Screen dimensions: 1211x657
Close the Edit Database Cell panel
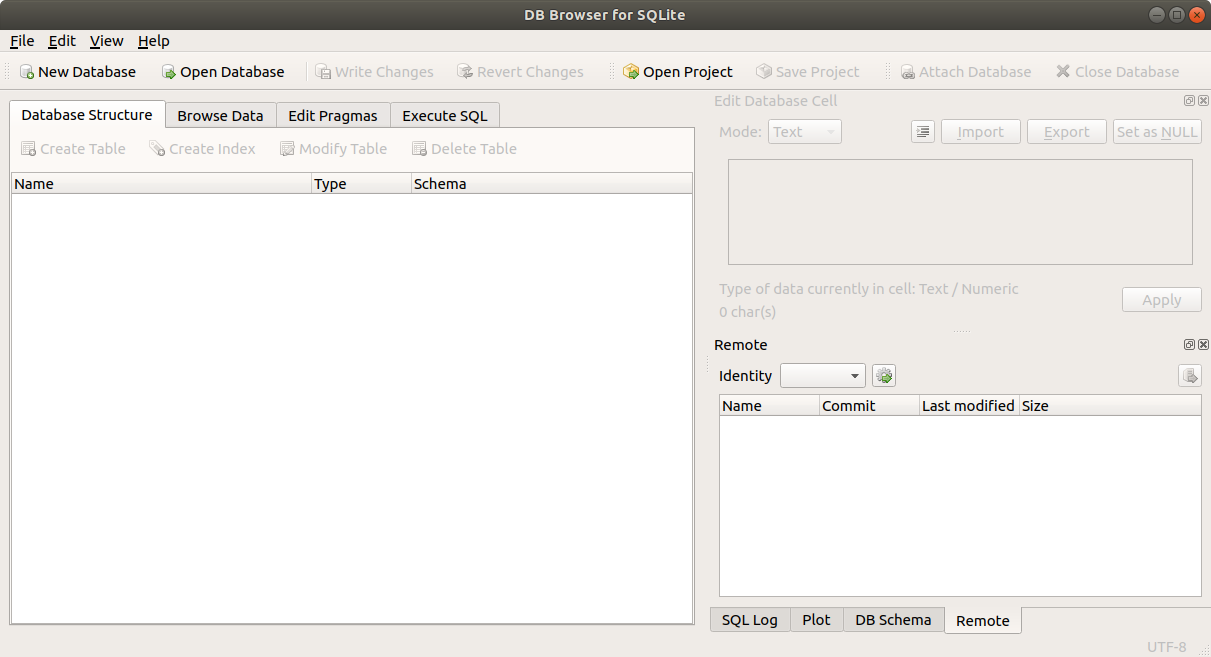[x=1203, y=101]
